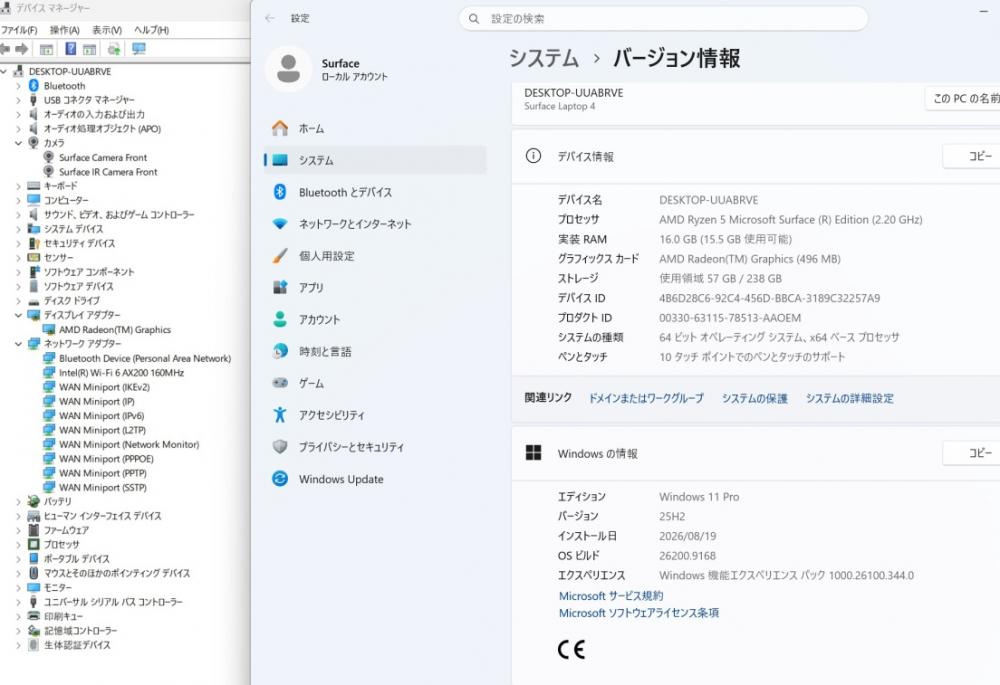Screen dimensions: 1000x685
Task: Select ヒューマン インターフェイス デバイス row
Action: [x=103, y=515]
